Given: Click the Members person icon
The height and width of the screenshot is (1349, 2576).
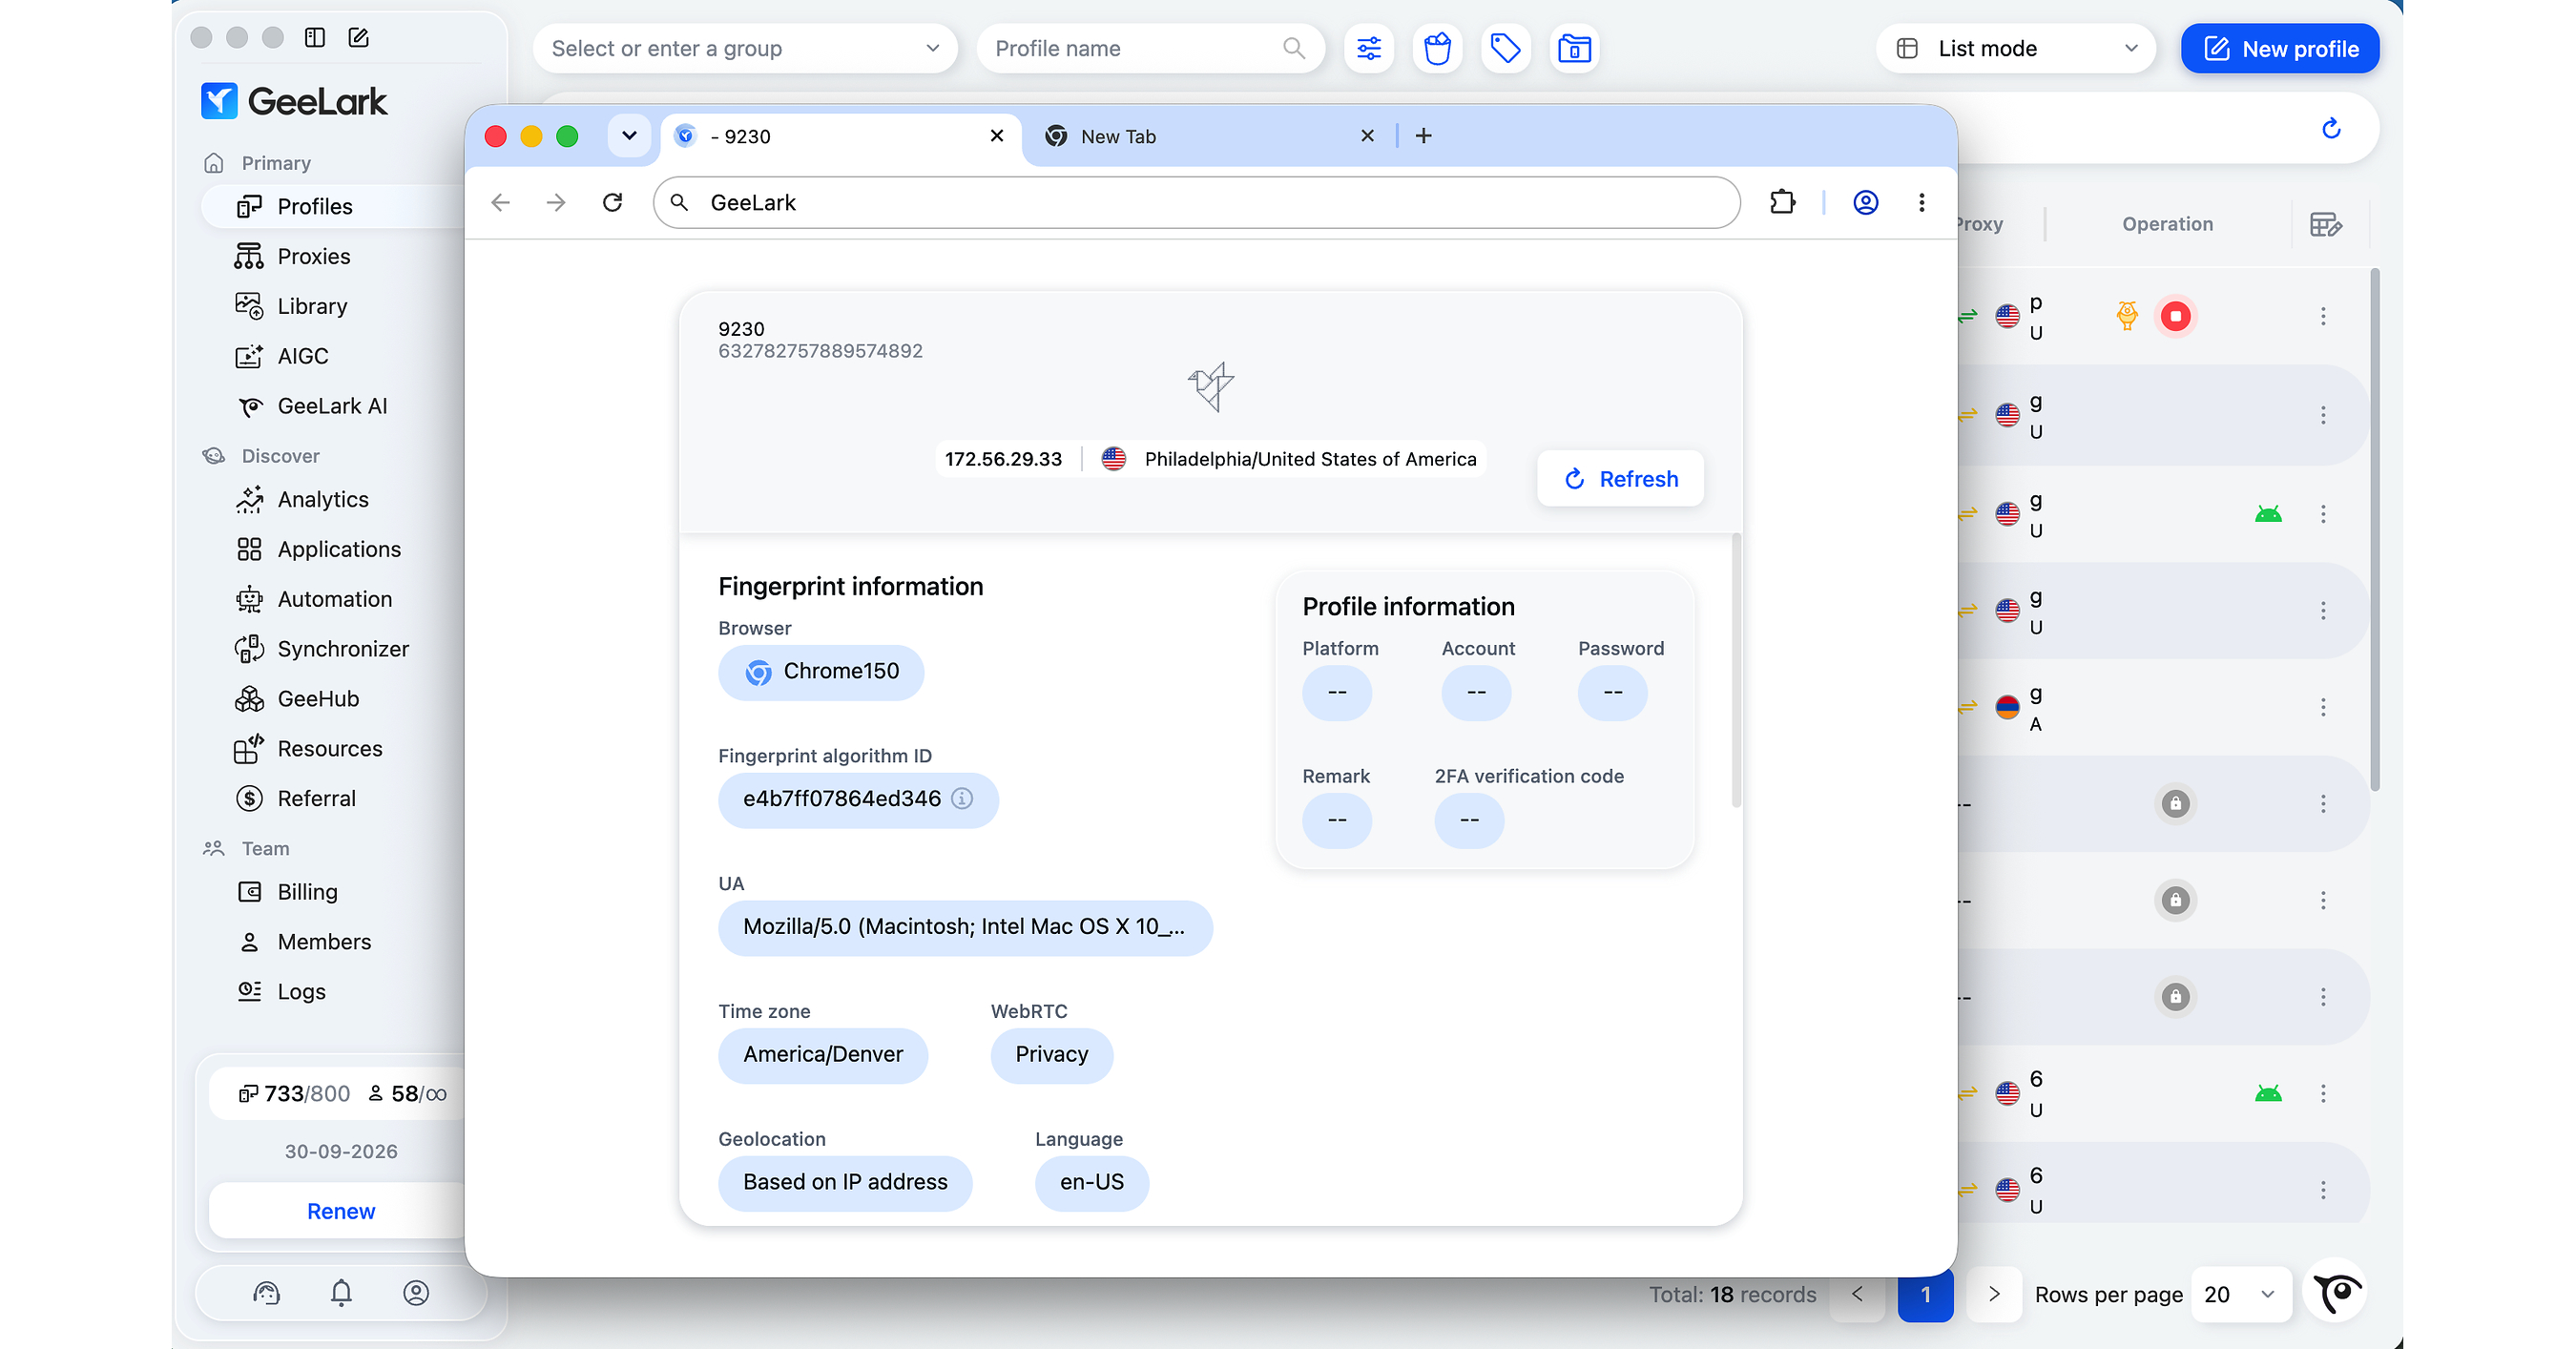Looking at the screenshot, I should [249, 942].
